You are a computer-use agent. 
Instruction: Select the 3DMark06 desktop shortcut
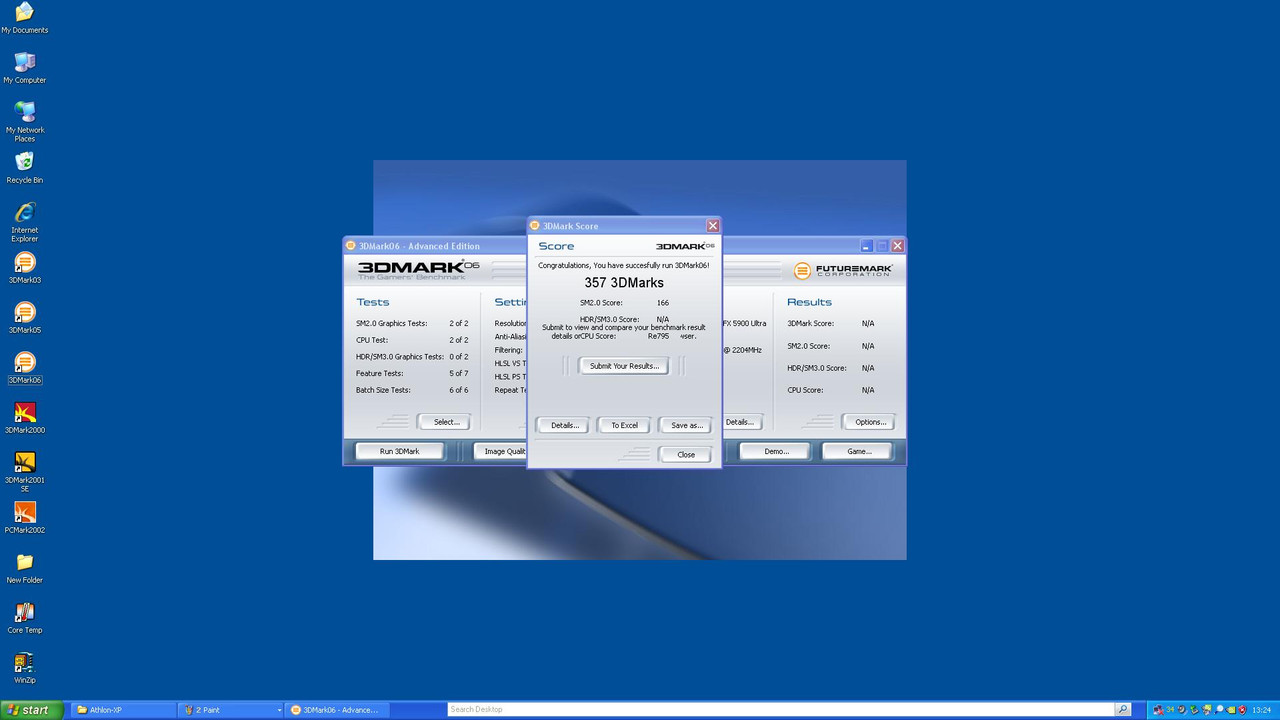(24, 368)
